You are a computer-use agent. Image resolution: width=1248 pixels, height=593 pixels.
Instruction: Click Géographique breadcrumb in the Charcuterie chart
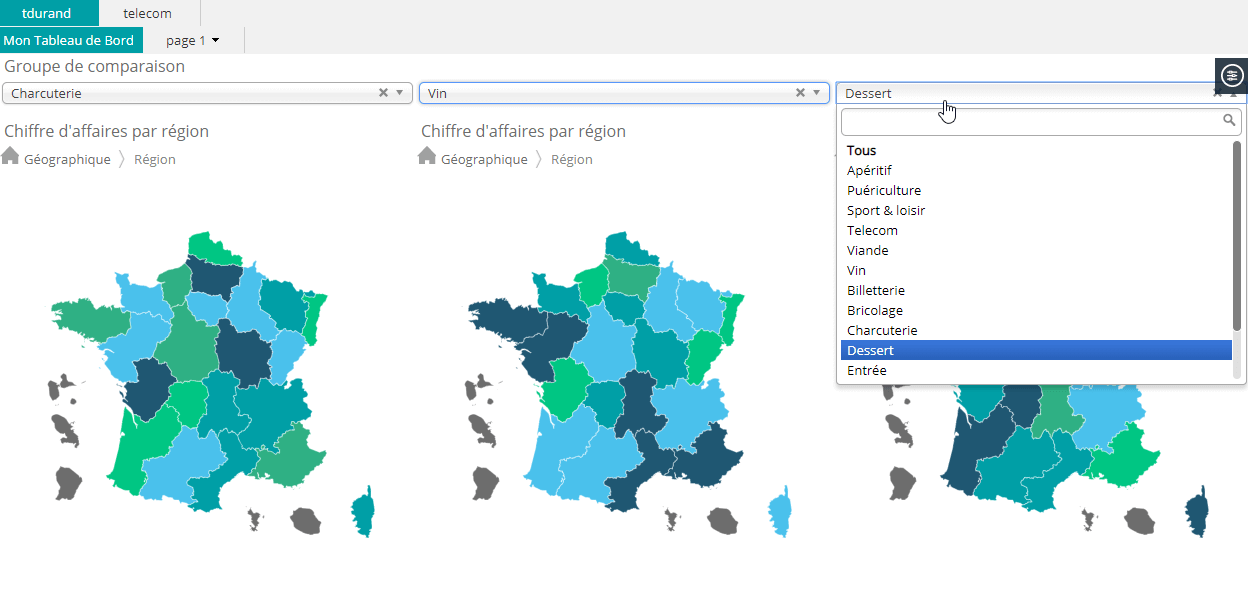coord(67,159)
